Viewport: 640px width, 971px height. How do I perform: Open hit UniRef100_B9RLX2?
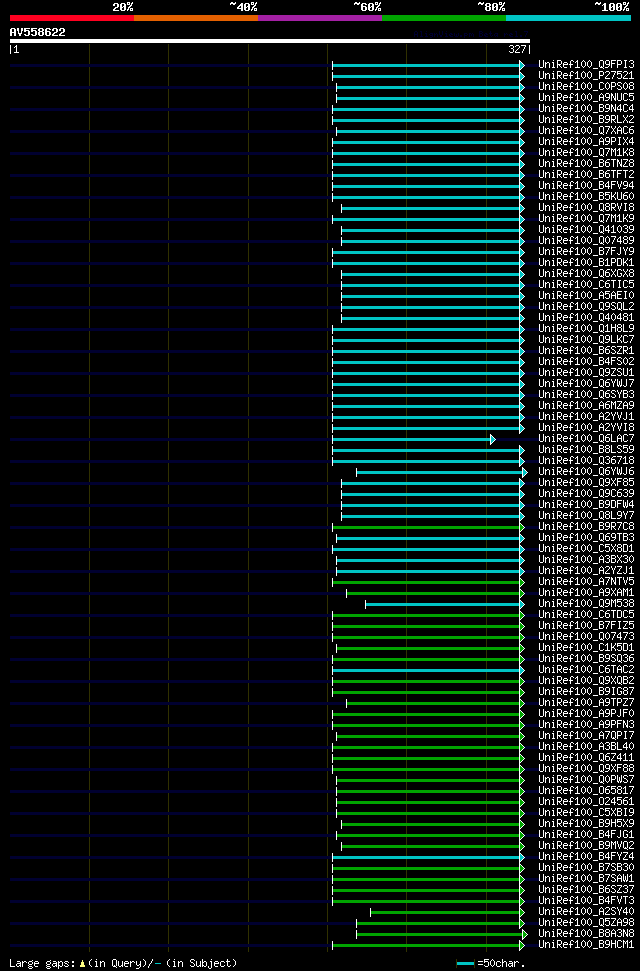point(586,120)
